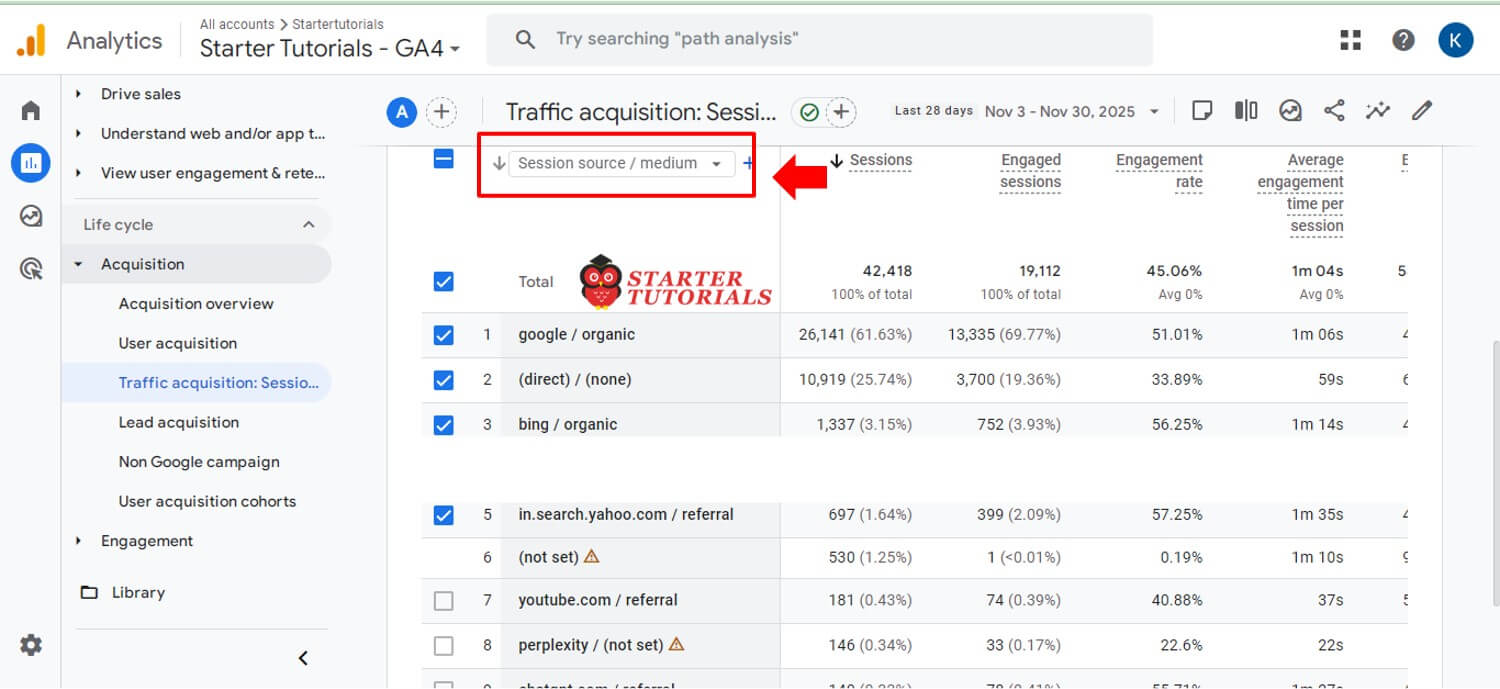This screenshot has width=1500, height=689.
Task: Expand the Engagement section in sidebar
Action: (147, 541)
